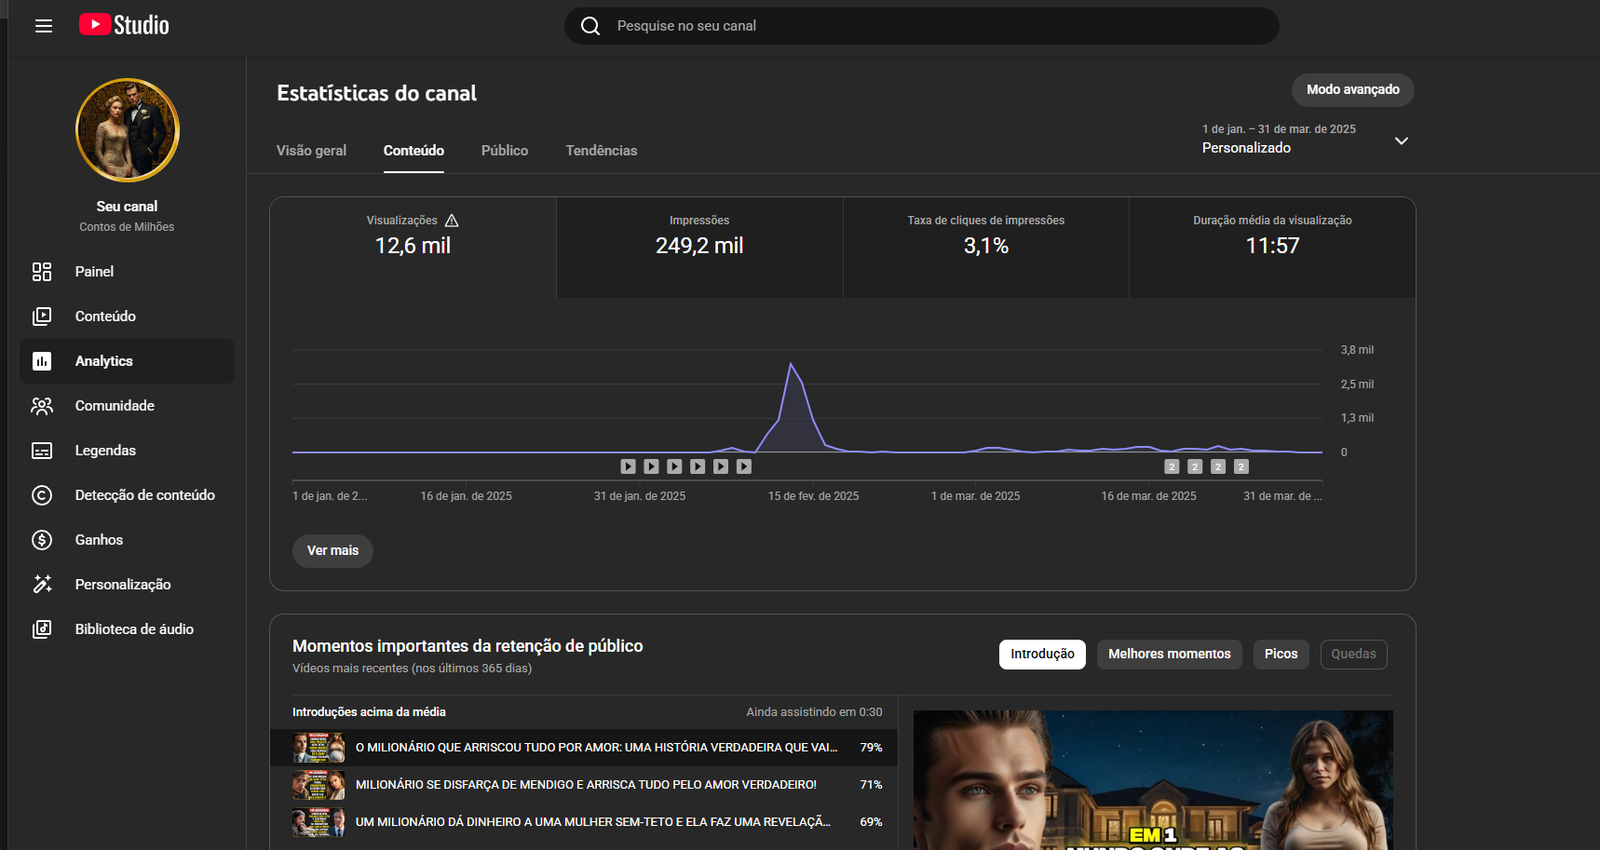Viewport: 1600px width, 850px height.
Task: Select the Melhores momentos filter
Action: 1169,654
